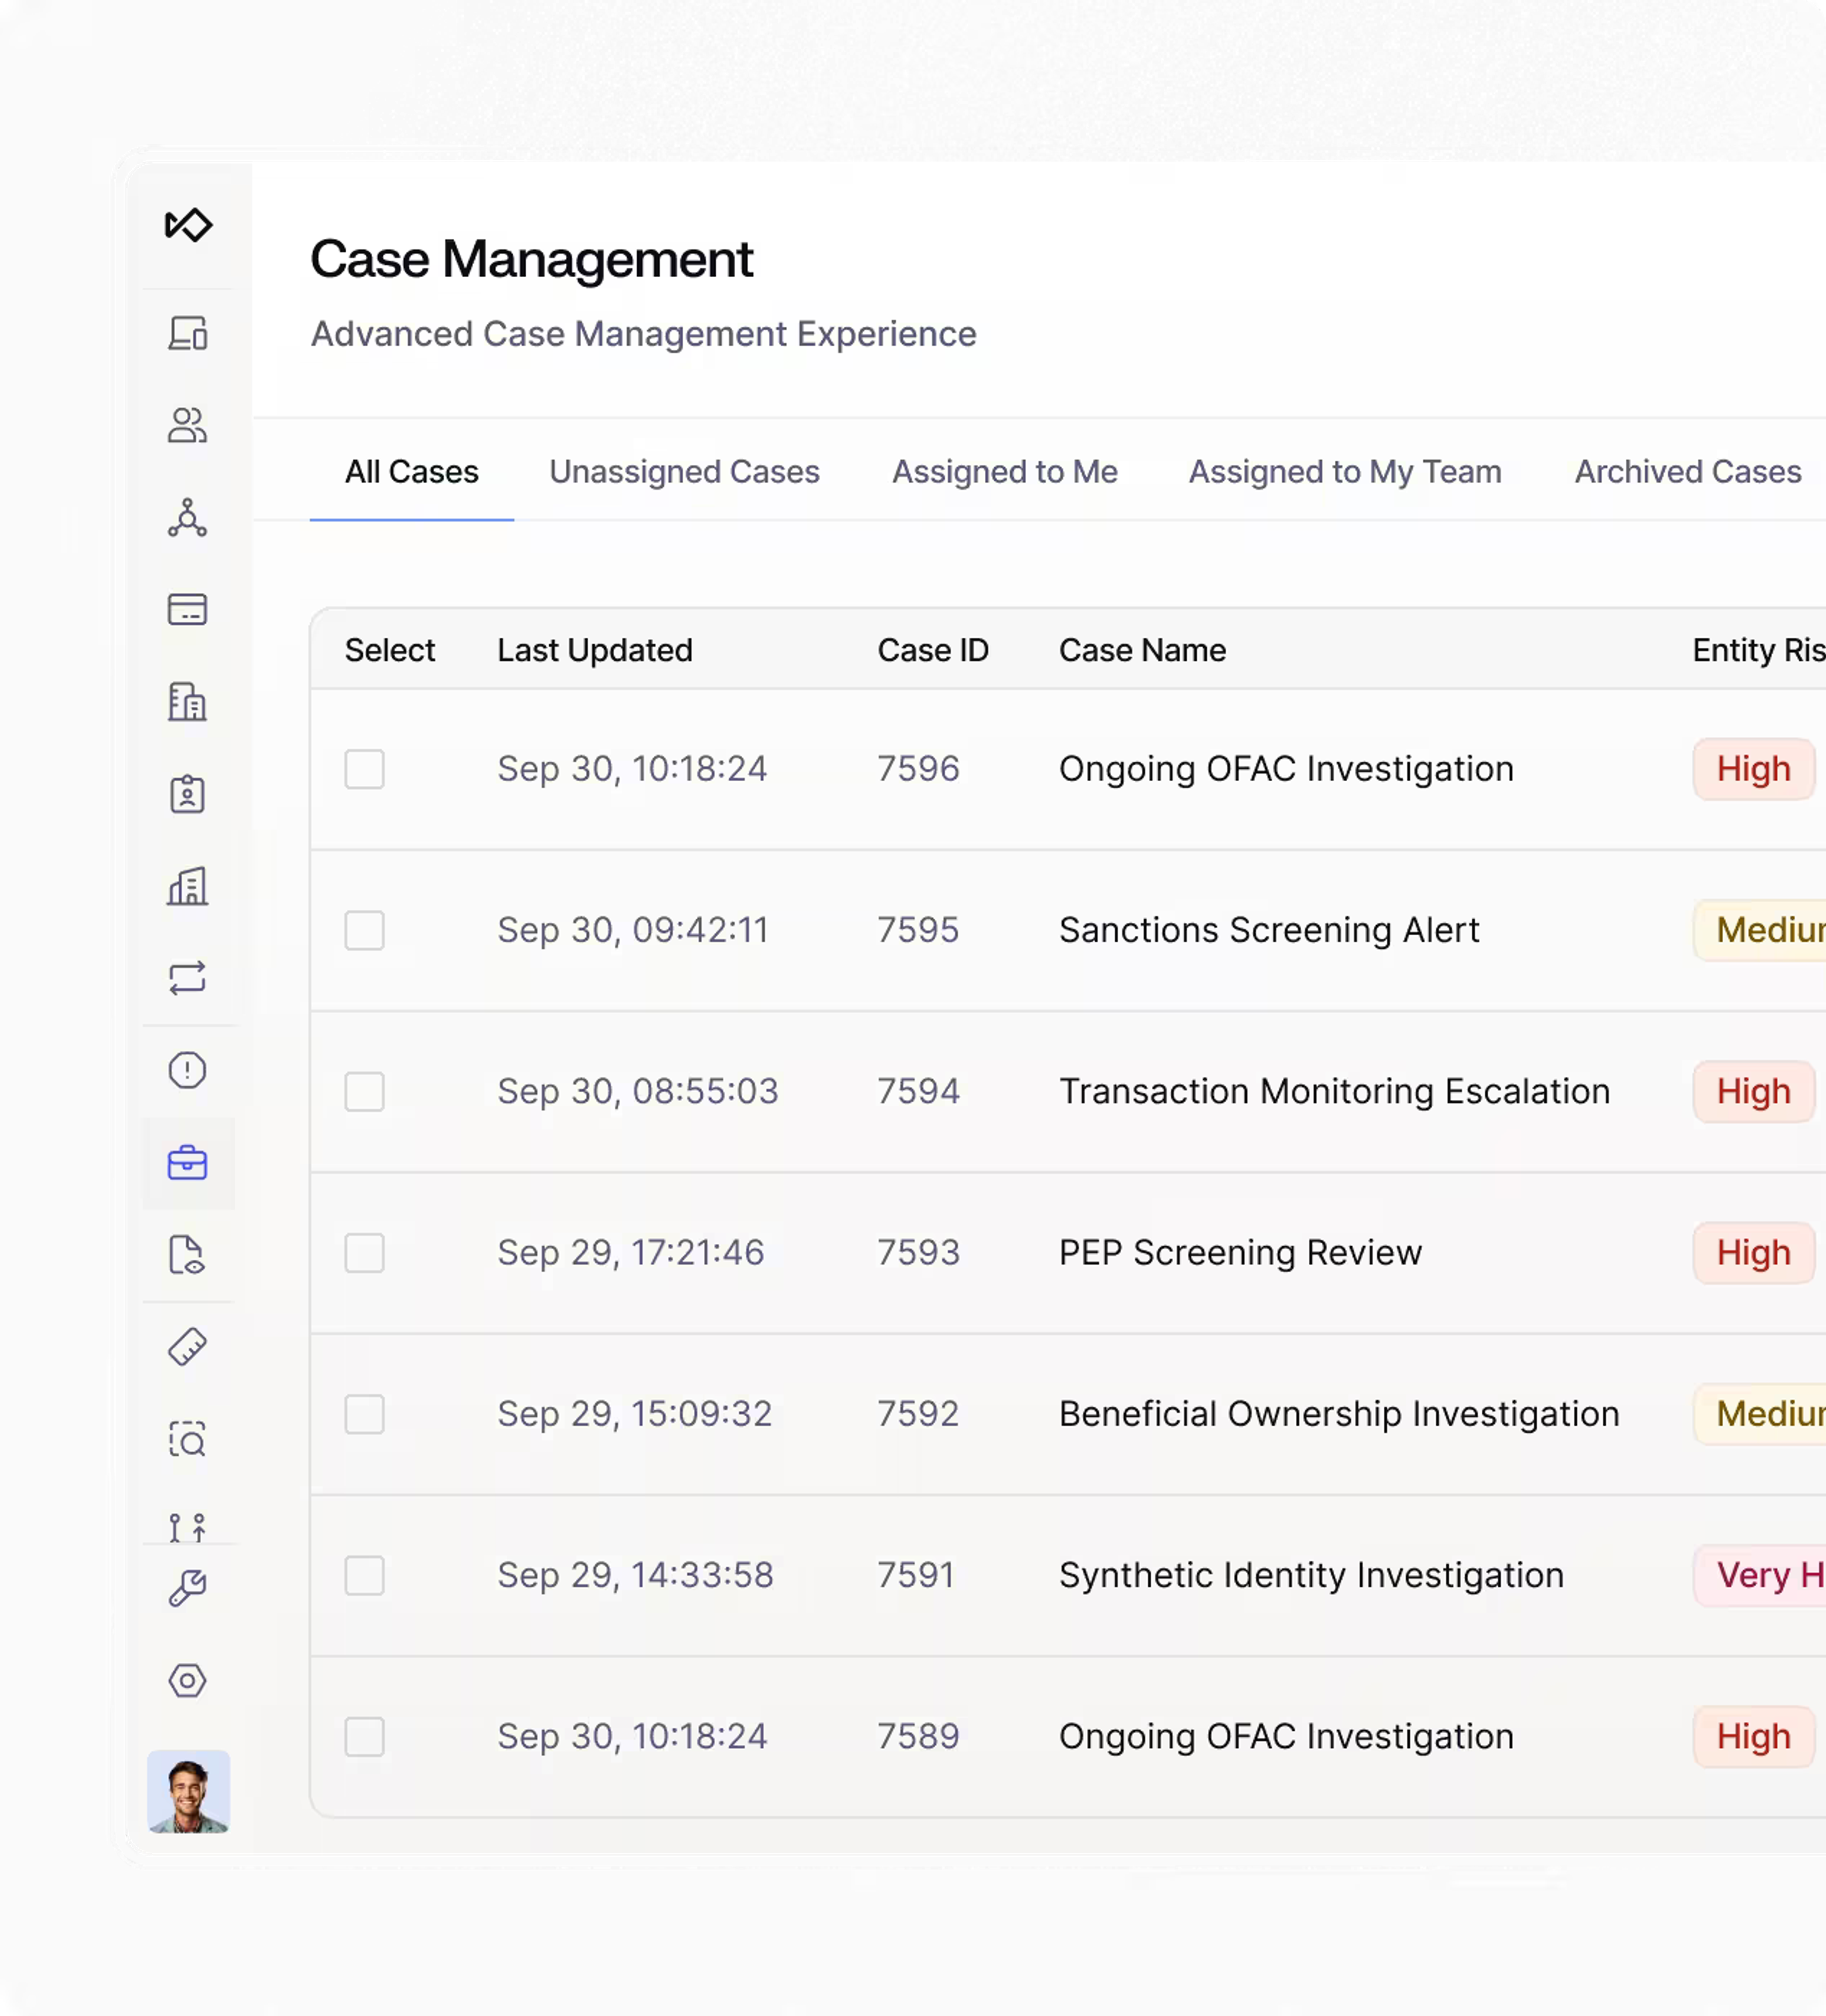Open the users group icon in the sidebar
Viewport: 1826px width, 2016px height.
click(188, 425)
